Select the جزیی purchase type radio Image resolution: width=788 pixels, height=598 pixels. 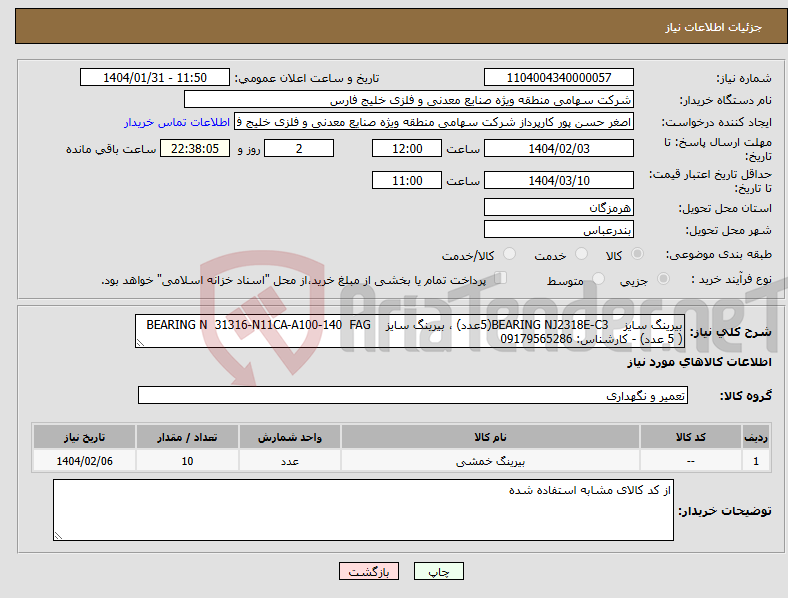663,278
